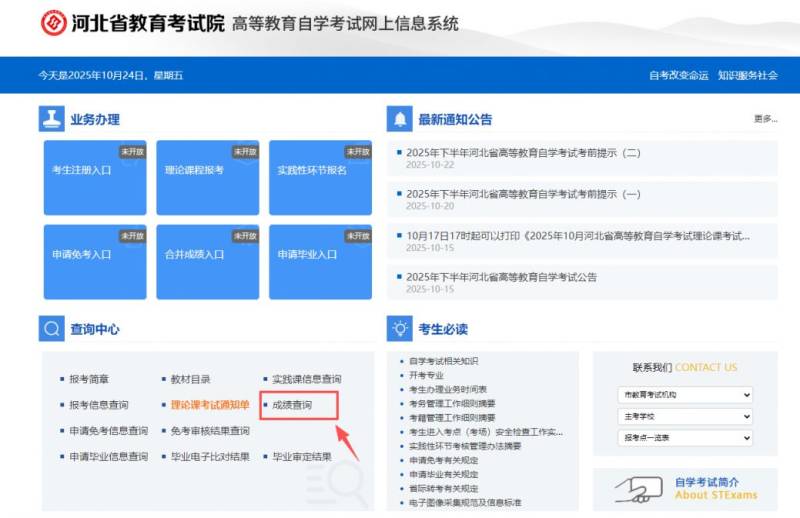Screen dimensions: 800x518
Task: Click the 最新通知公告 bell icon
Action: pyautogui.click(x=400, y=119)
